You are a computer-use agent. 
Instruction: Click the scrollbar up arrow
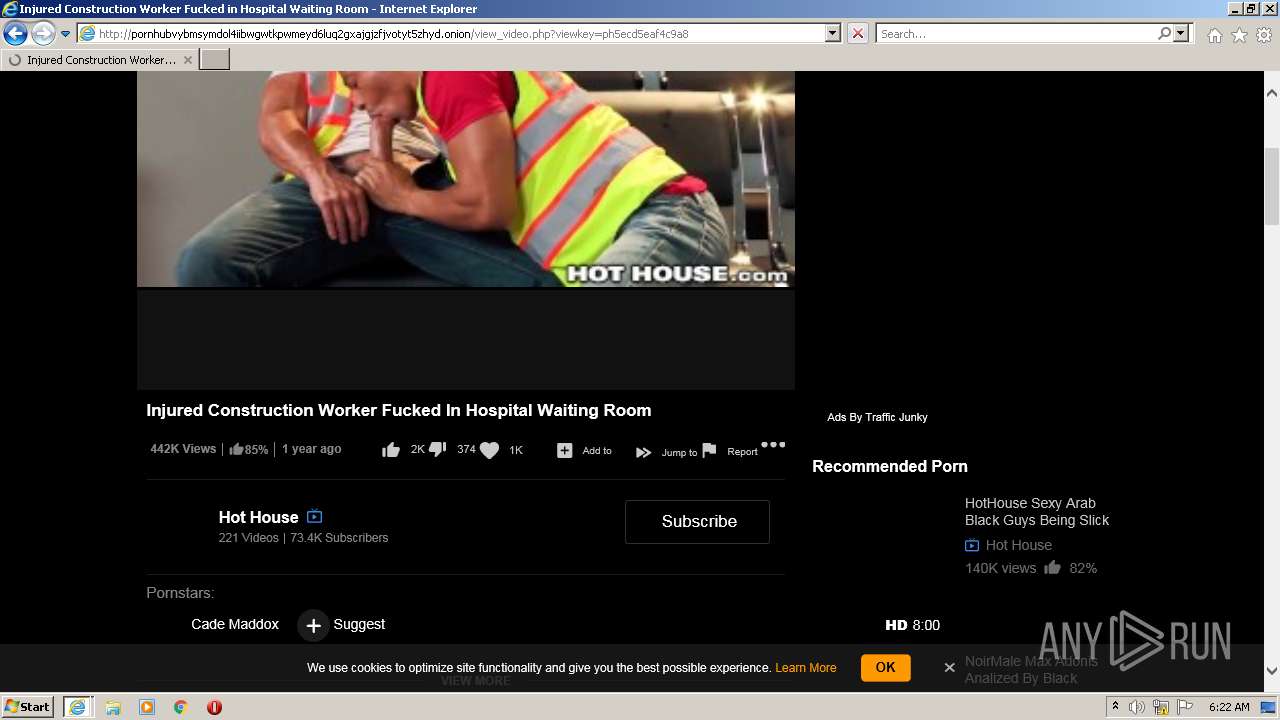[1272, 93]
